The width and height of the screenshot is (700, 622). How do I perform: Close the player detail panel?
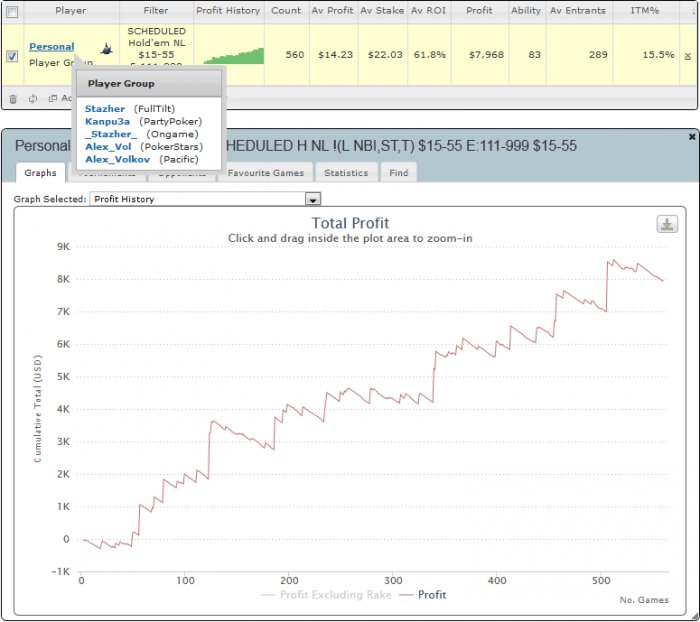[692, 135]
